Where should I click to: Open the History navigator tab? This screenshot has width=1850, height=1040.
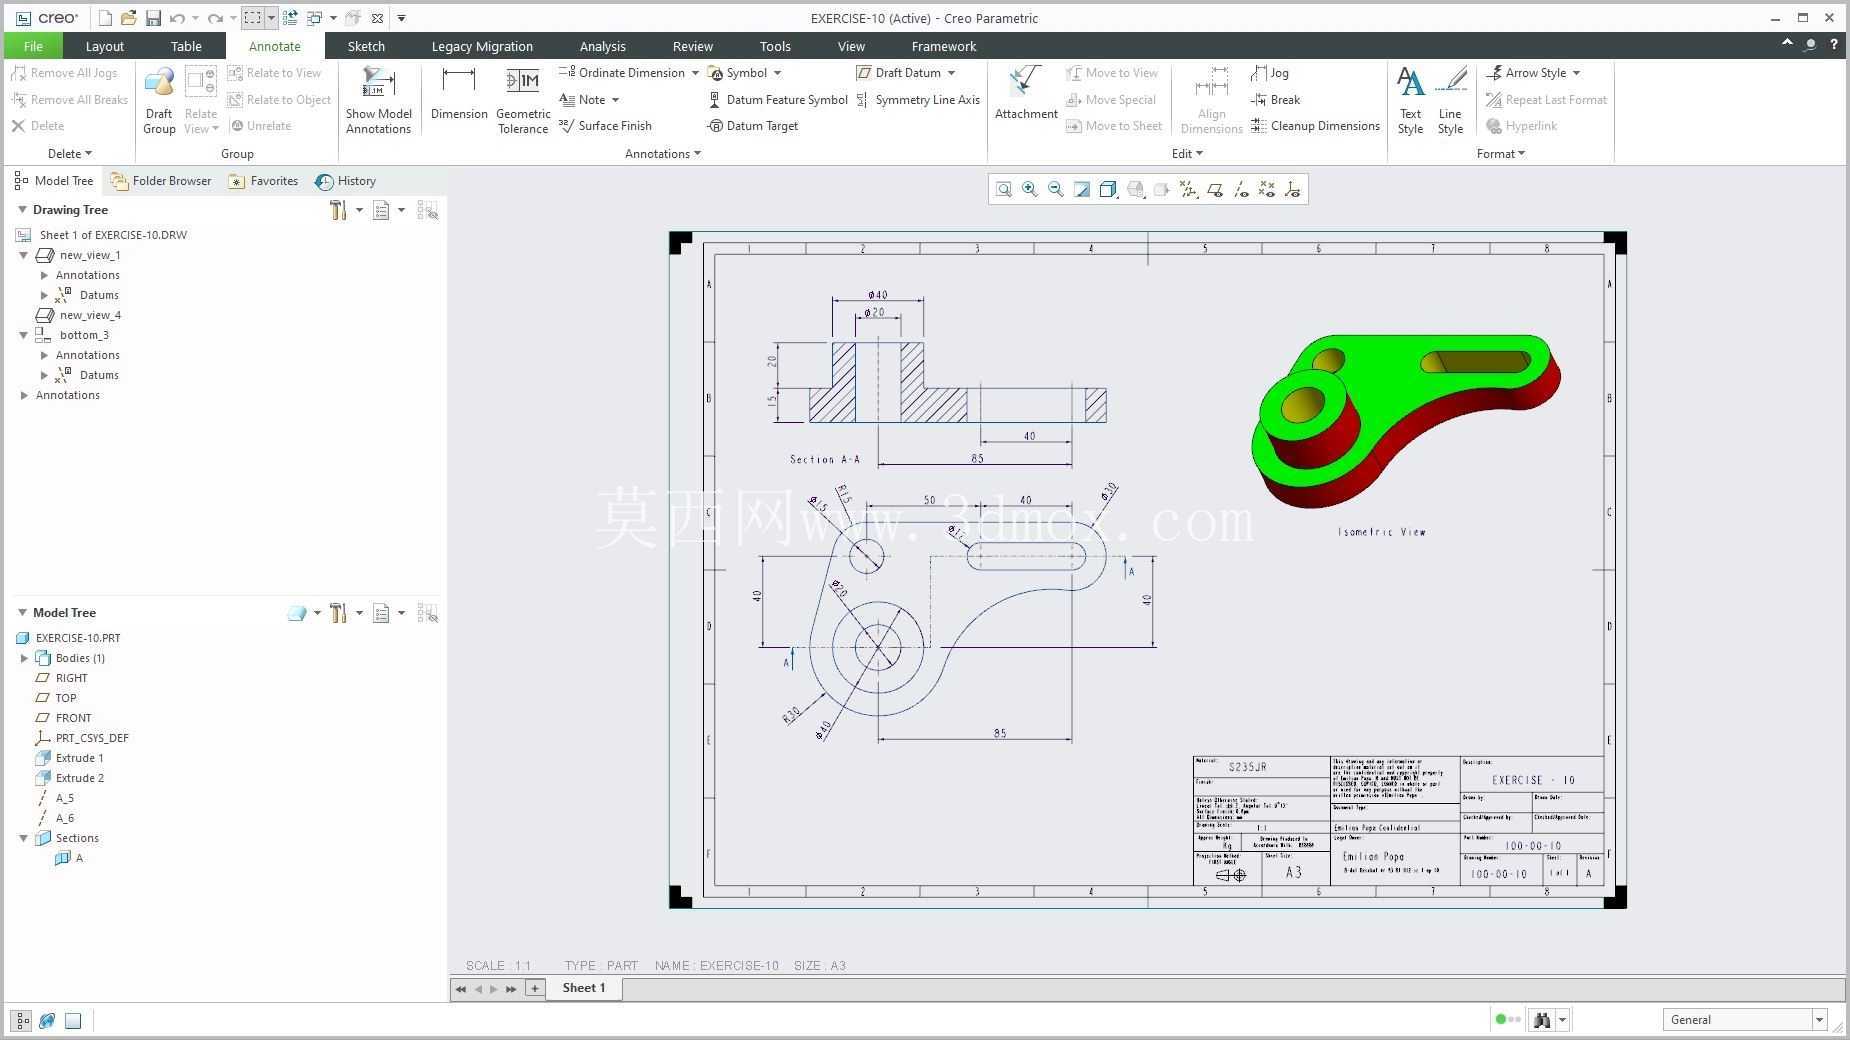[346, 181]
